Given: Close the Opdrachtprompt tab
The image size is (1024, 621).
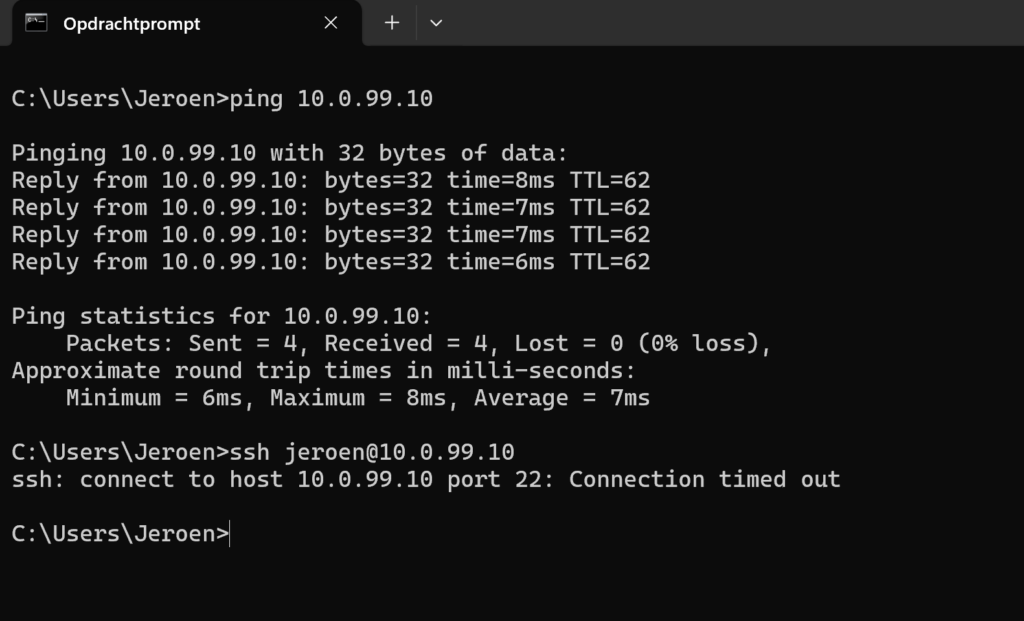Looking at the screenshot, I should (x=331, y=23).
